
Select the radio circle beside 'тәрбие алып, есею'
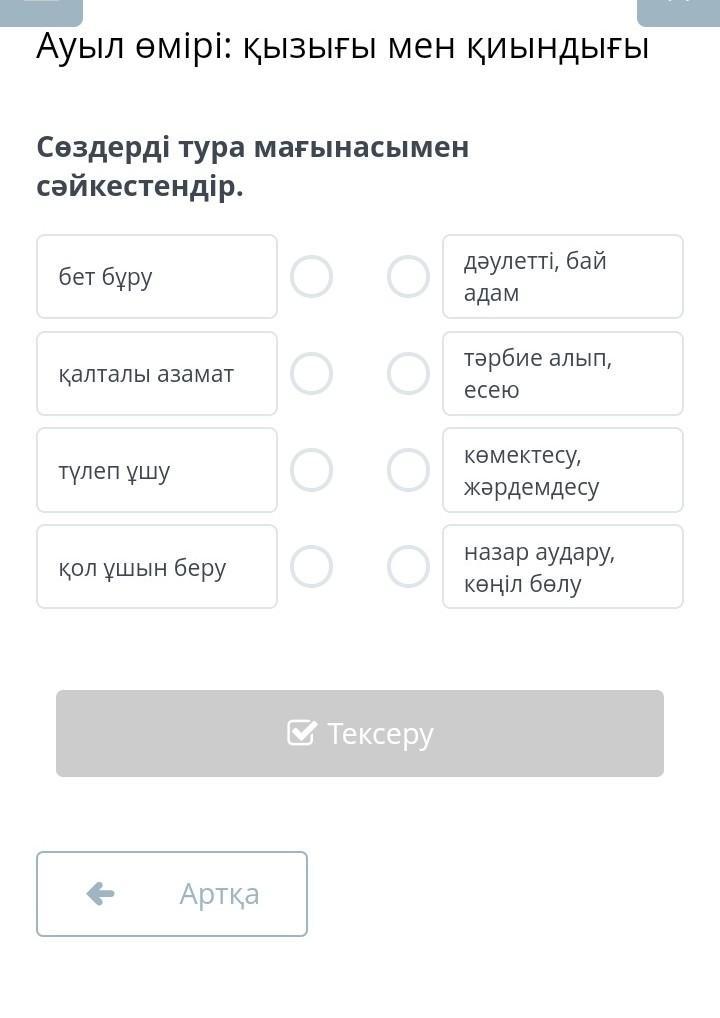point(408,374)
